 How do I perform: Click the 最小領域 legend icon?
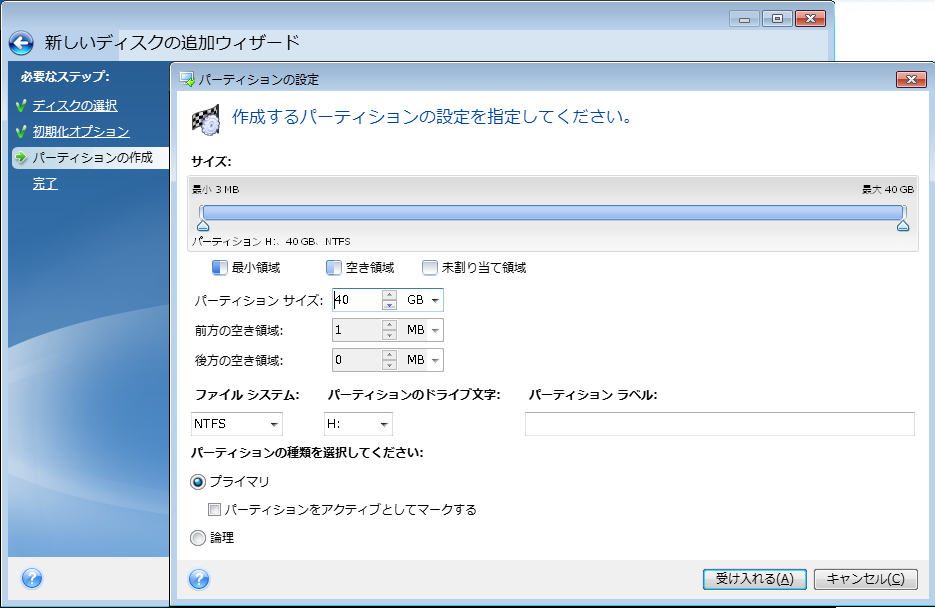[219, 268]
